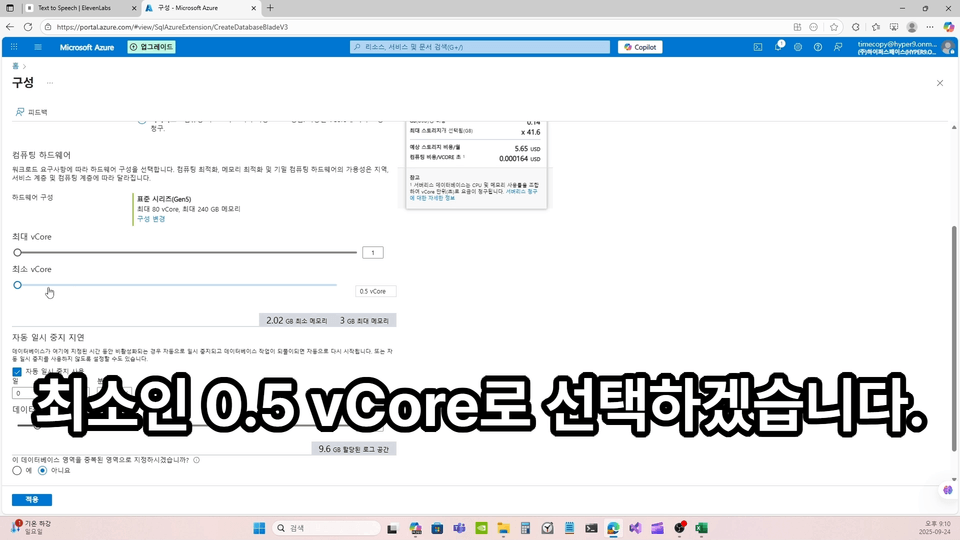960x540 pixels.
Task: Click the 피드백 feedback button
Action: coord(31,112)
